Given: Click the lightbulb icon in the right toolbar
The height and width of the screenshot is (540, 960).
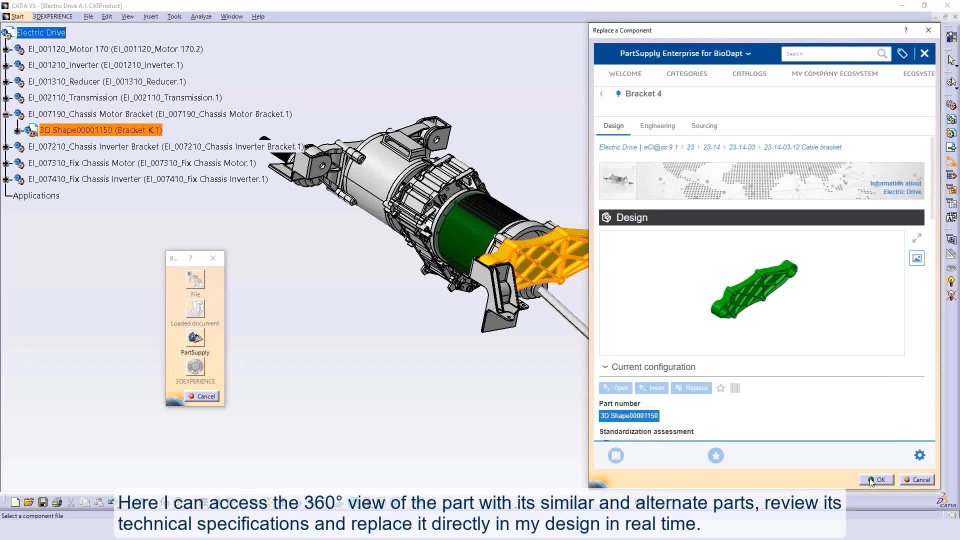Looking at the screenshot, I should point(951,282).
